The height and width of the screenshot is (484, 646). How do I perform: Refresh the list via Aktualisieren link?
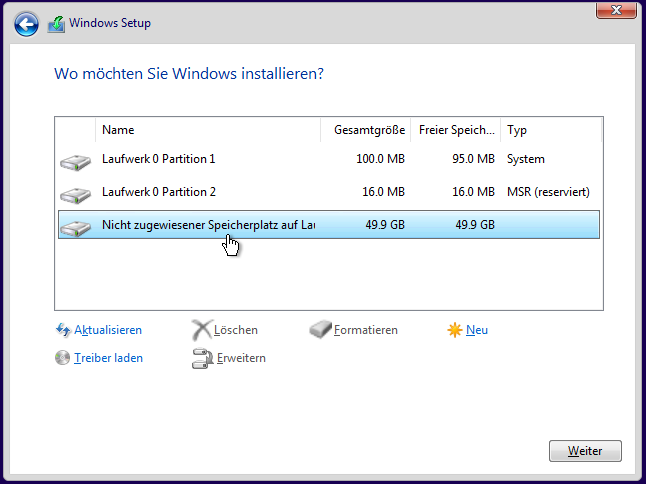108,330
